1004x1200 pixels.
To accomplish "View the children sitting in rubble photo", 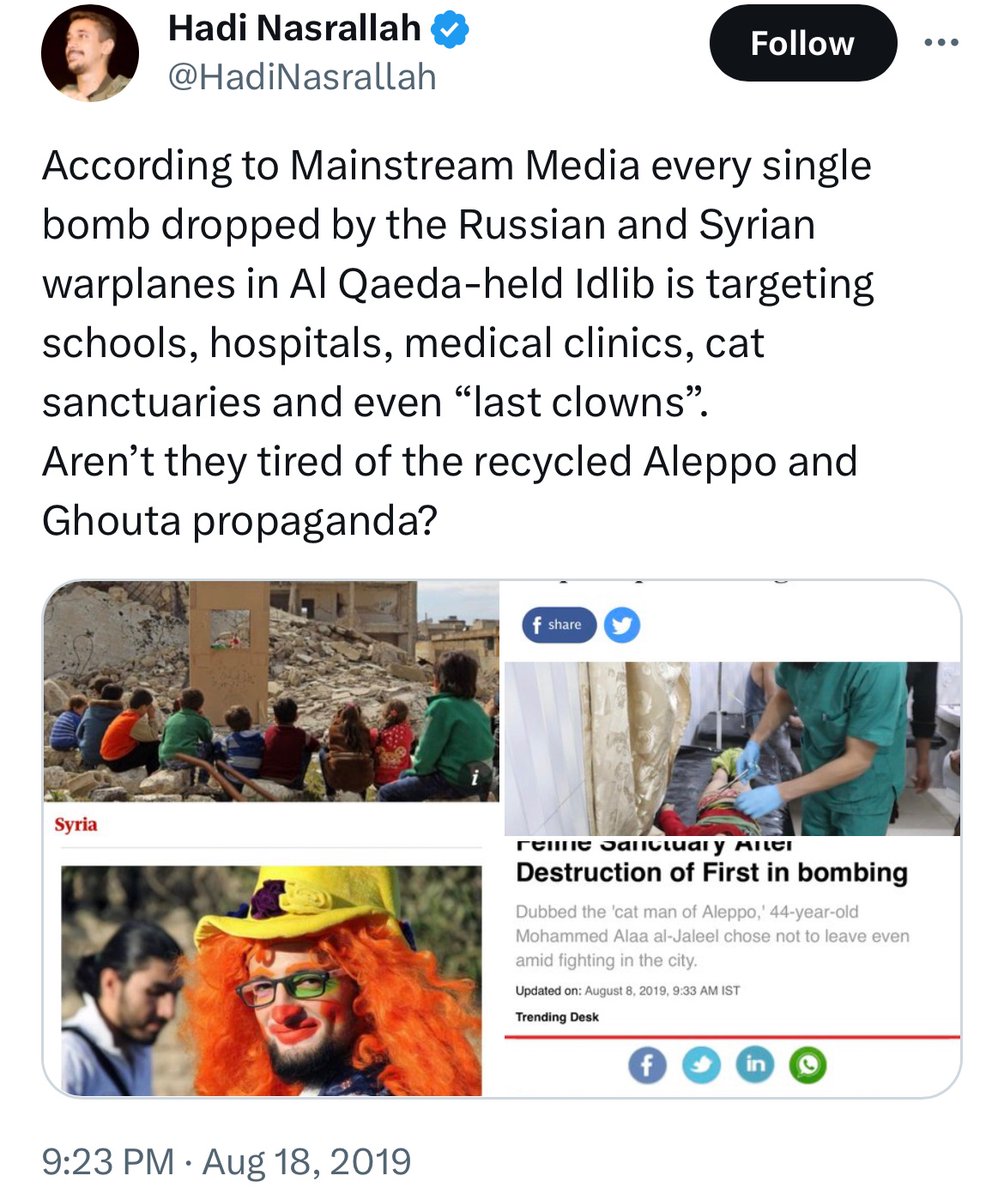I will click(x=271, y=691).
